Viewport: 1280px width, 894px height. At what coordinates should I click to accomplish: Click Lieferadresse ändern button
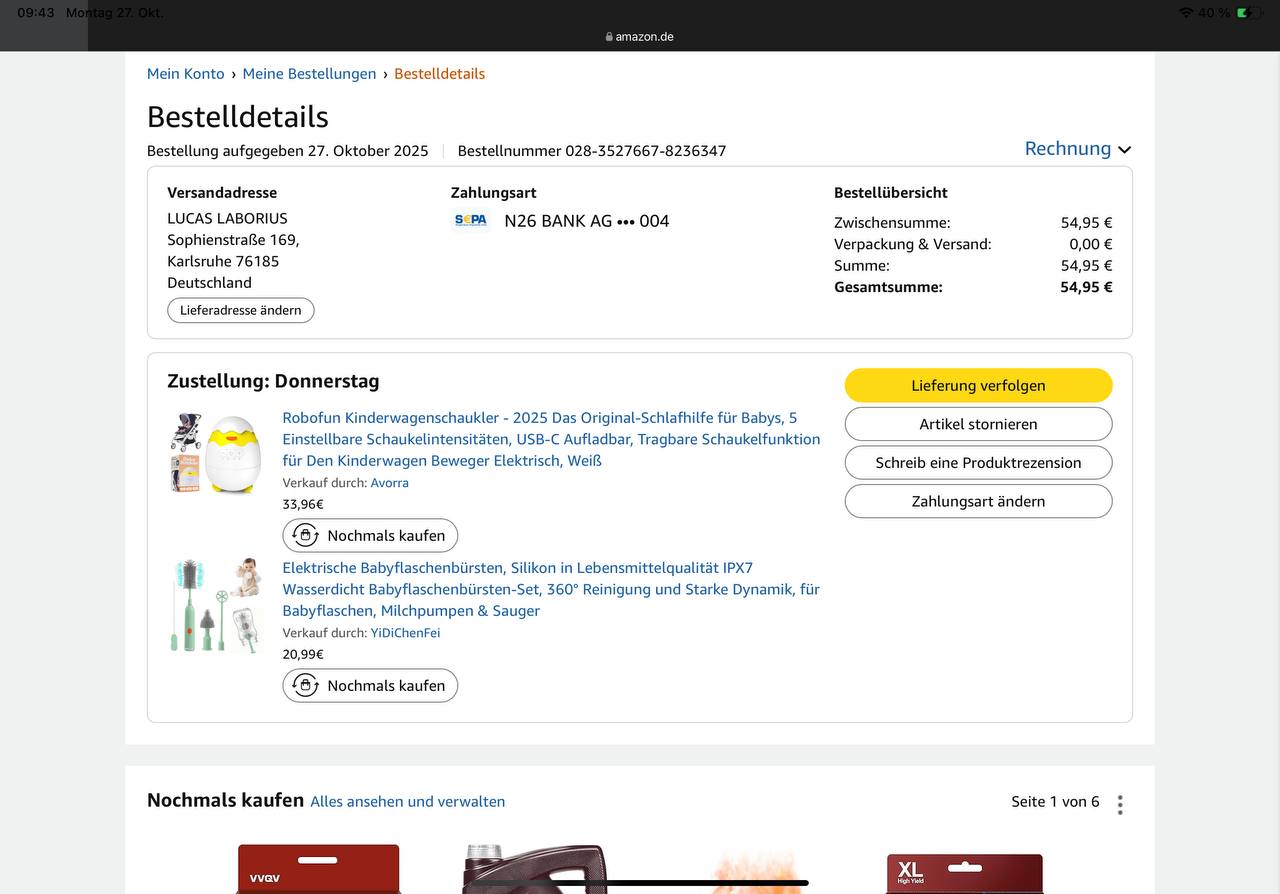(x=240, y=311)
